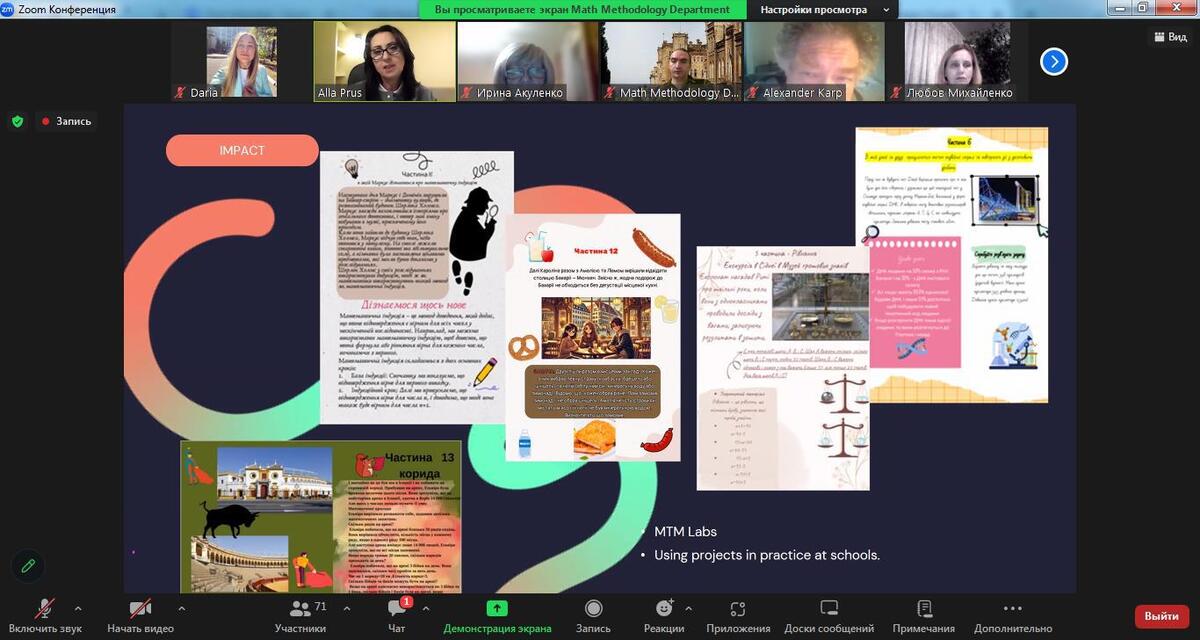Image resolution: width=1200 pixels, height=640 pixels.
Task: Open Whiteboards from the toolbar
Action: [828, 615]
